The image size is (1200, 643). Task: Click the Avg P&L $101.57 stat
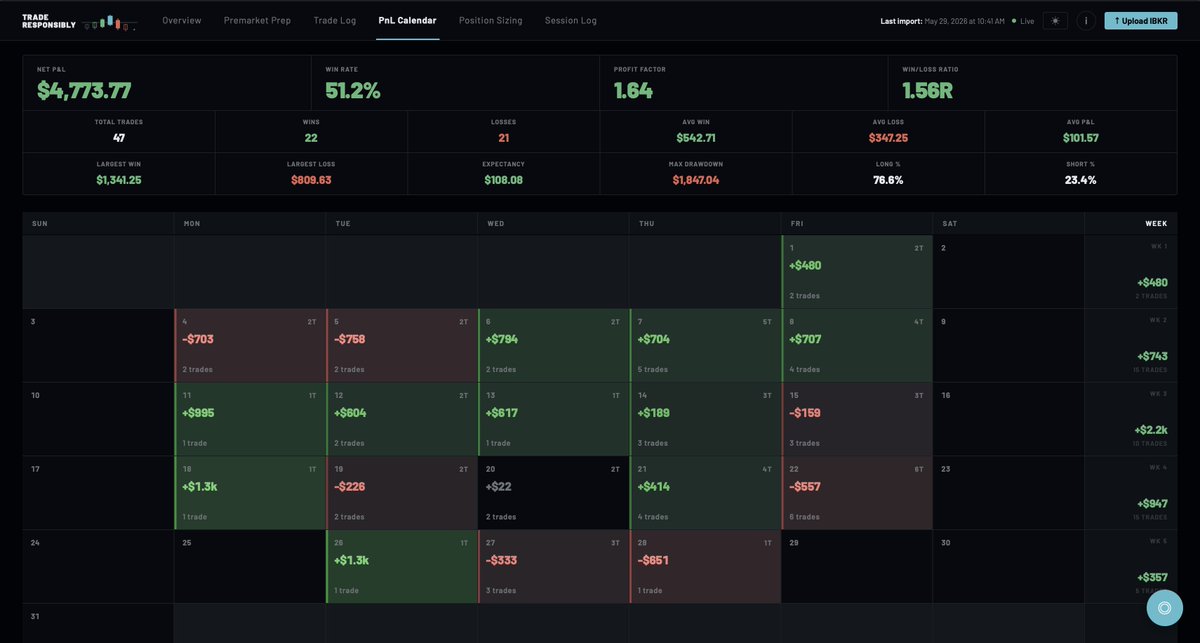tap(1081, 131)
